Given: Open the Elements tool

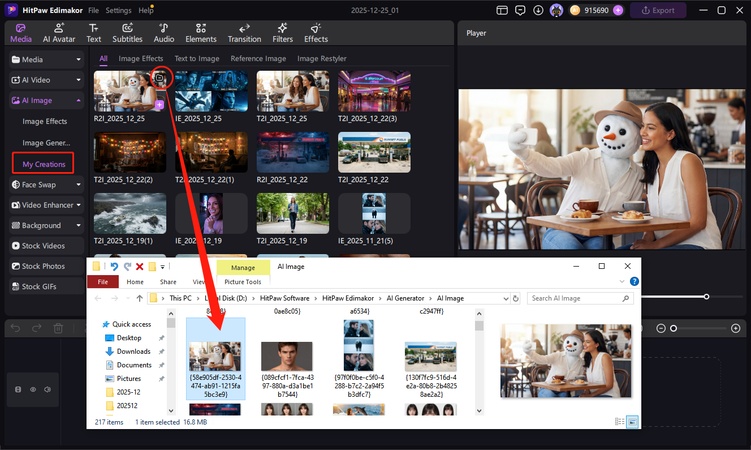Looking at the screenshot, I should point(200,32).
